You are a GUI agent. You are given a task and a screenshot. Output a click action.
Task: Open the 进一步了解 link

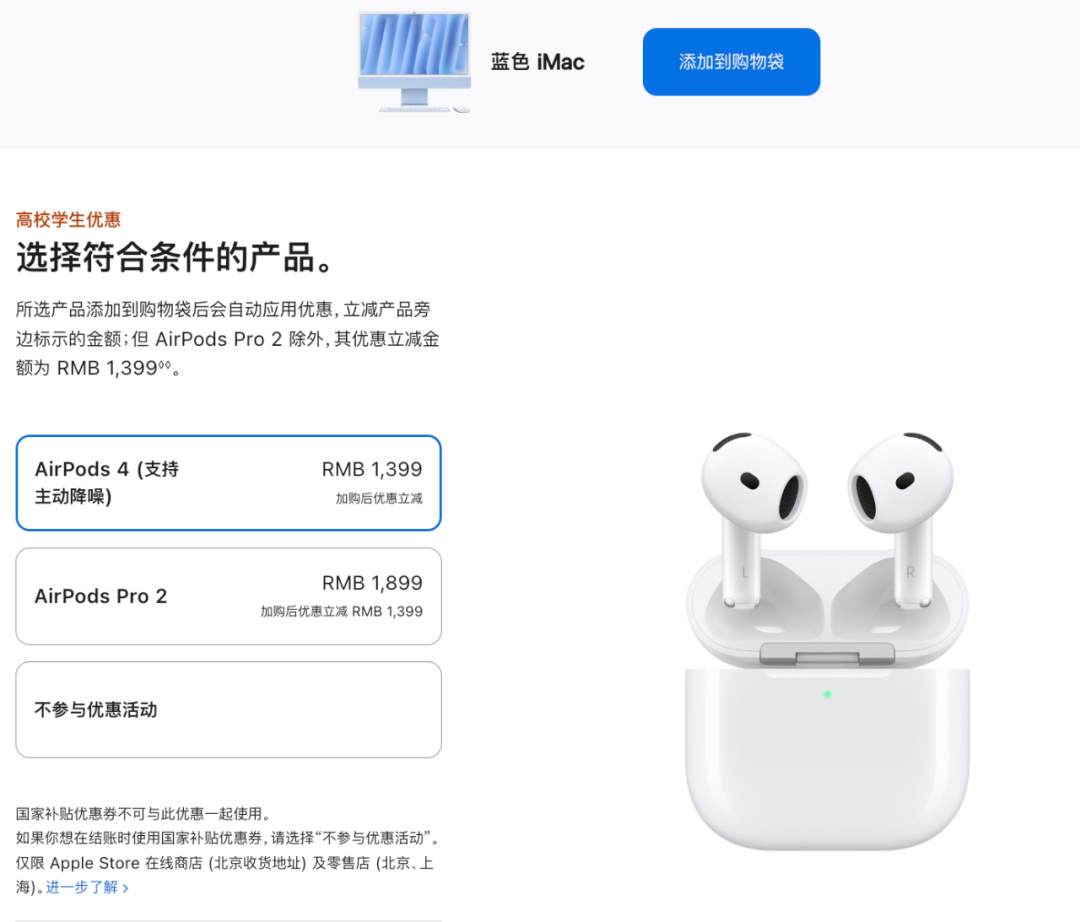coord(81,887)
